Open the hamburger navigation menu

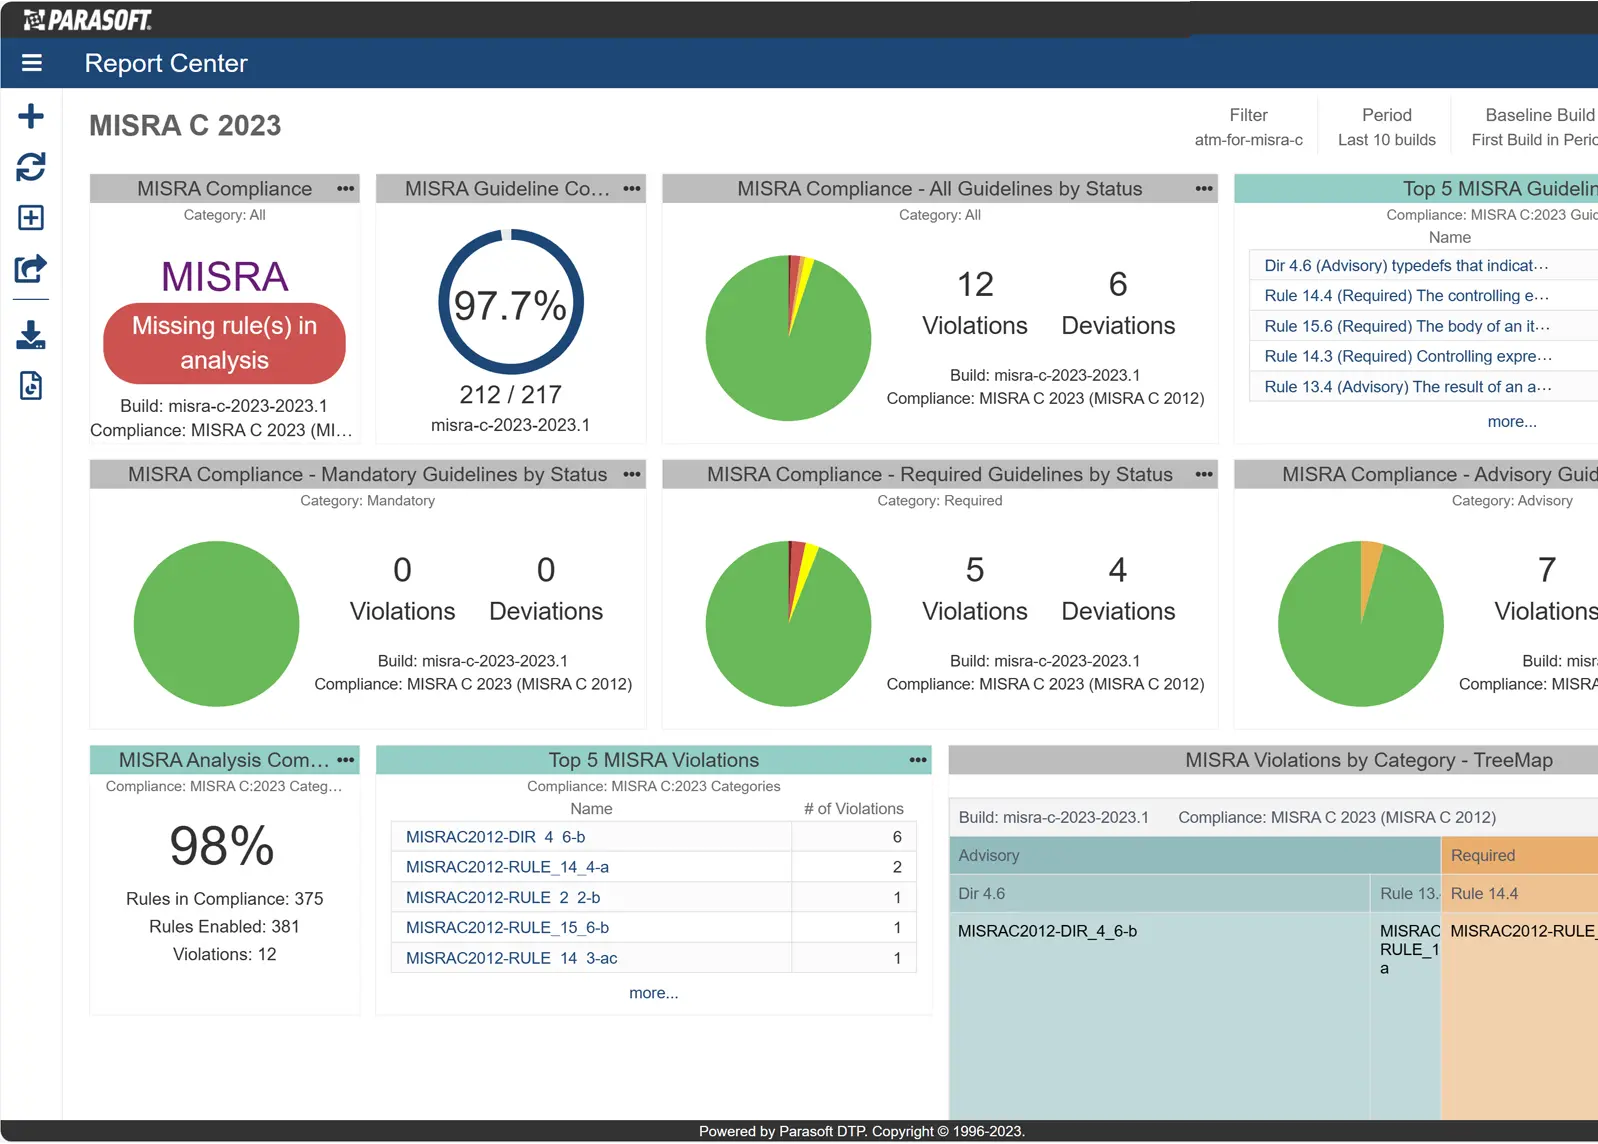(x=32, y=63)
